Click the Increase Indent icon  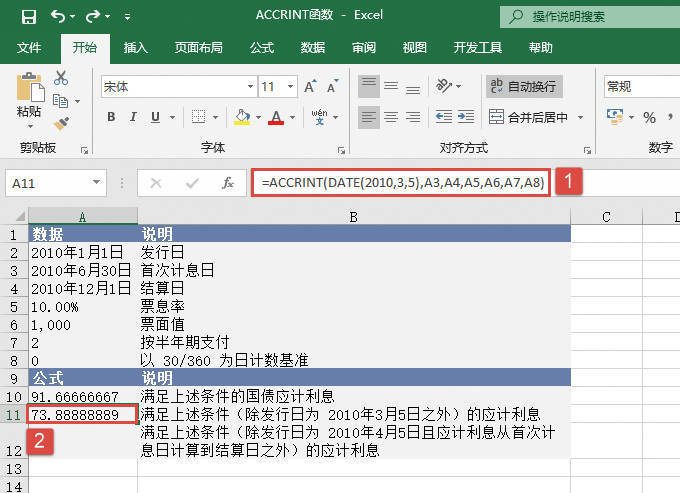466,117
